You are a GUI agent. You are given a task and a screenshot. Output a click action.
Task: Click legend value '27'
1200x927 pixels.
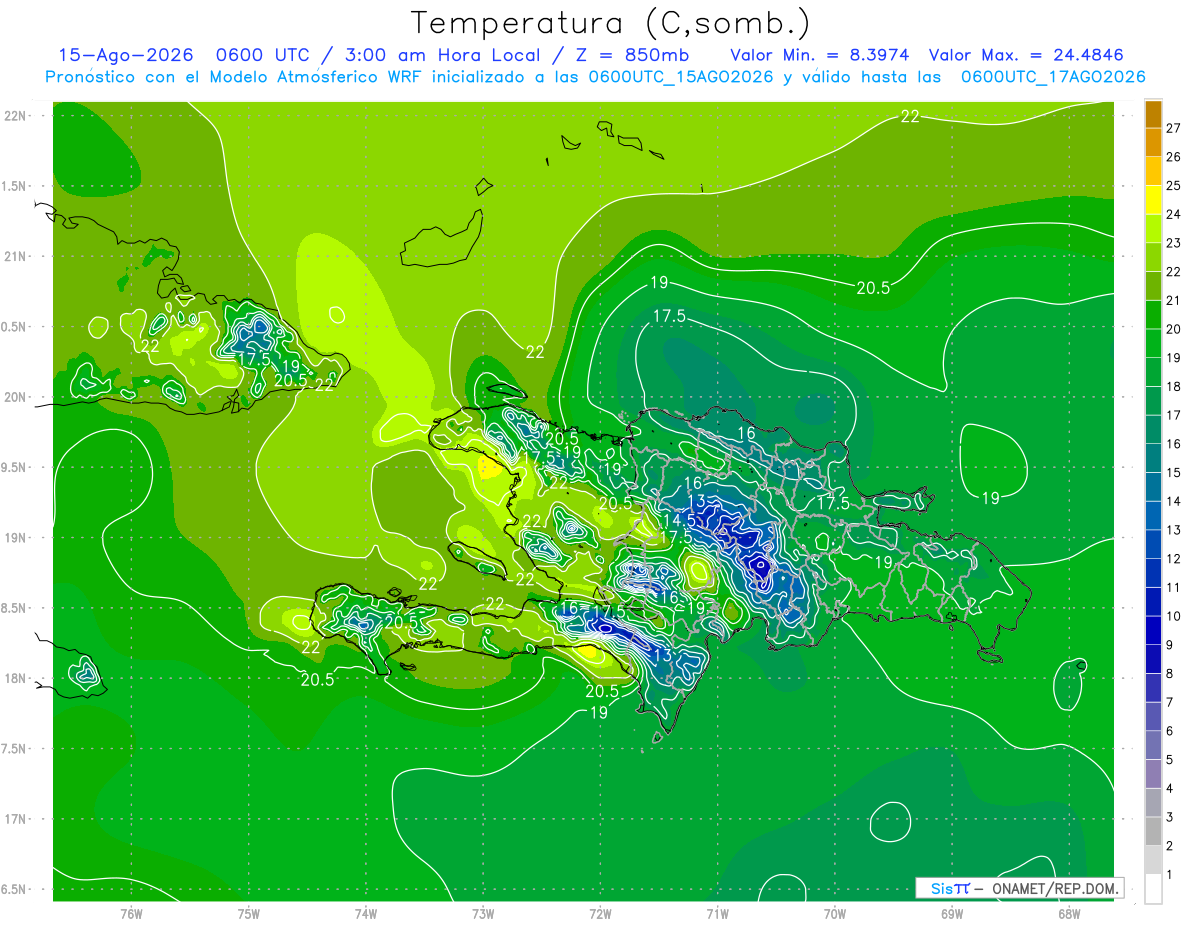point(1174,128)
